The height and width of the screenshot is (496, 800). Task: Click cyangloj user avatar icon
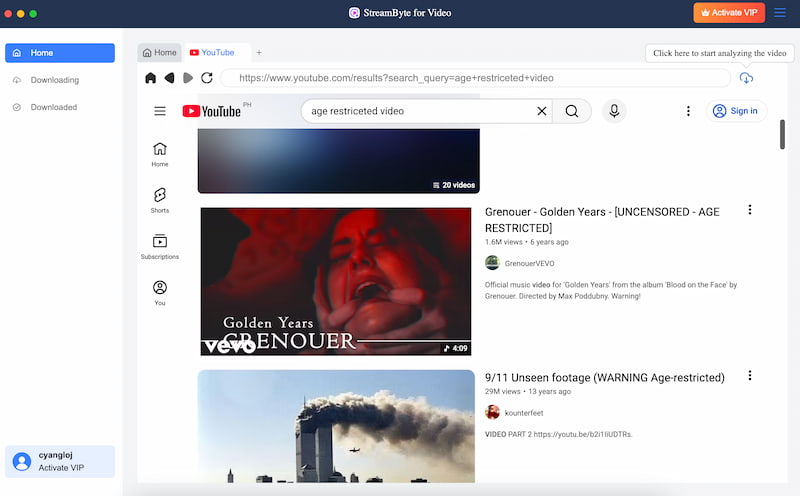point(22,461)
